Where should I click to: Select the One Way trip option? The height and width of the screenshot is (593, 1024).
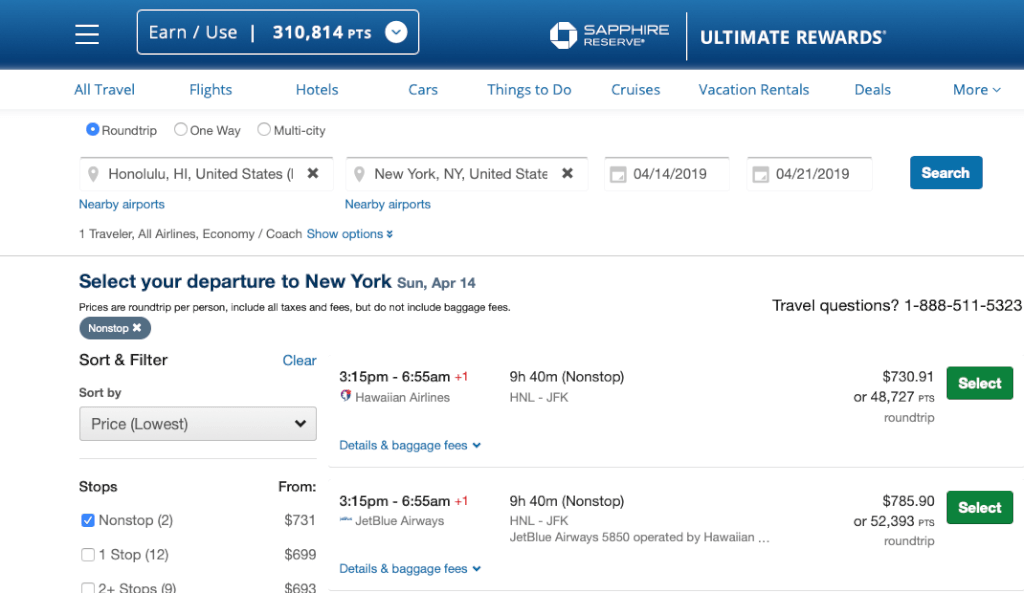[x=181, y=130]
